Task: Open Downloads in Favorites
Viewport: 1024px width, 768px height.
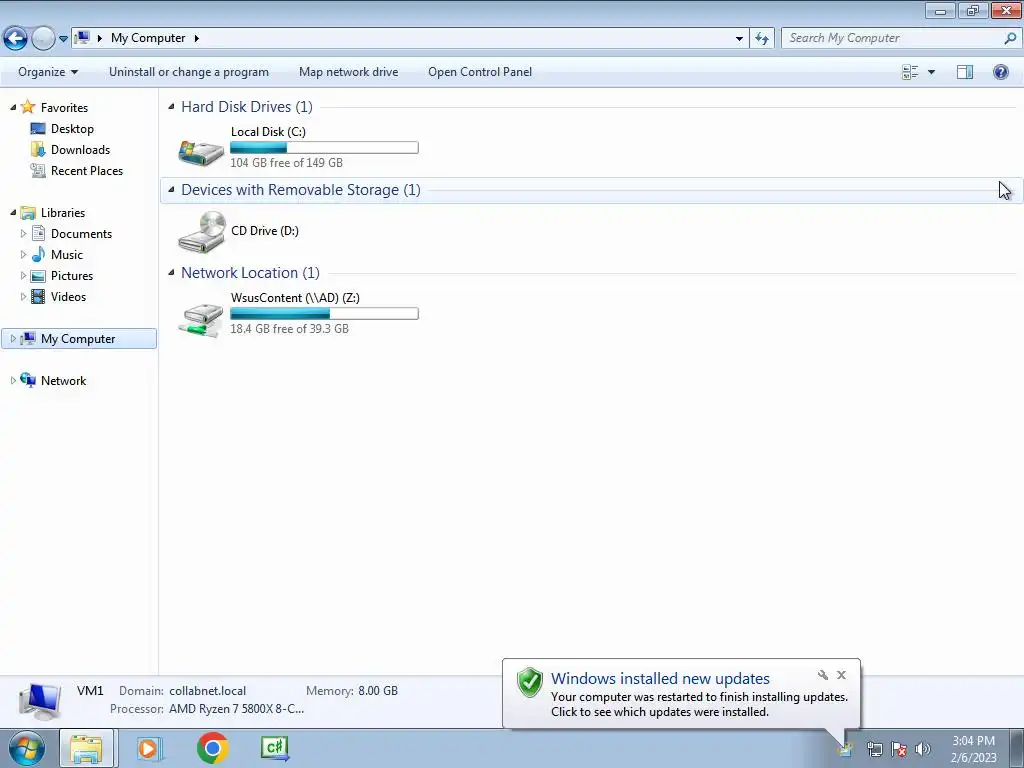Action: pyautogui.click(x=80, y=150)
